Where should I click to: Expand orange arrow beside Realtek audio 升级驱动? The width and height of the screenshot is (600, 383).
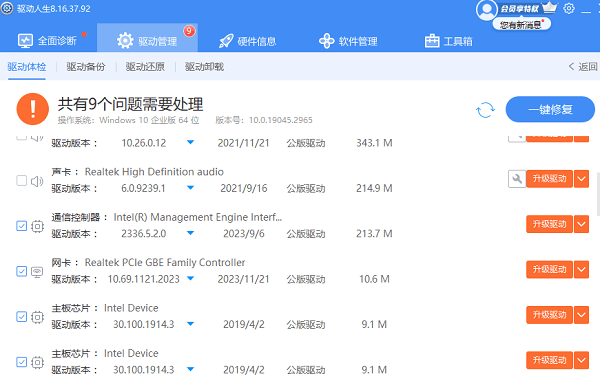click(x=581, y=179)
